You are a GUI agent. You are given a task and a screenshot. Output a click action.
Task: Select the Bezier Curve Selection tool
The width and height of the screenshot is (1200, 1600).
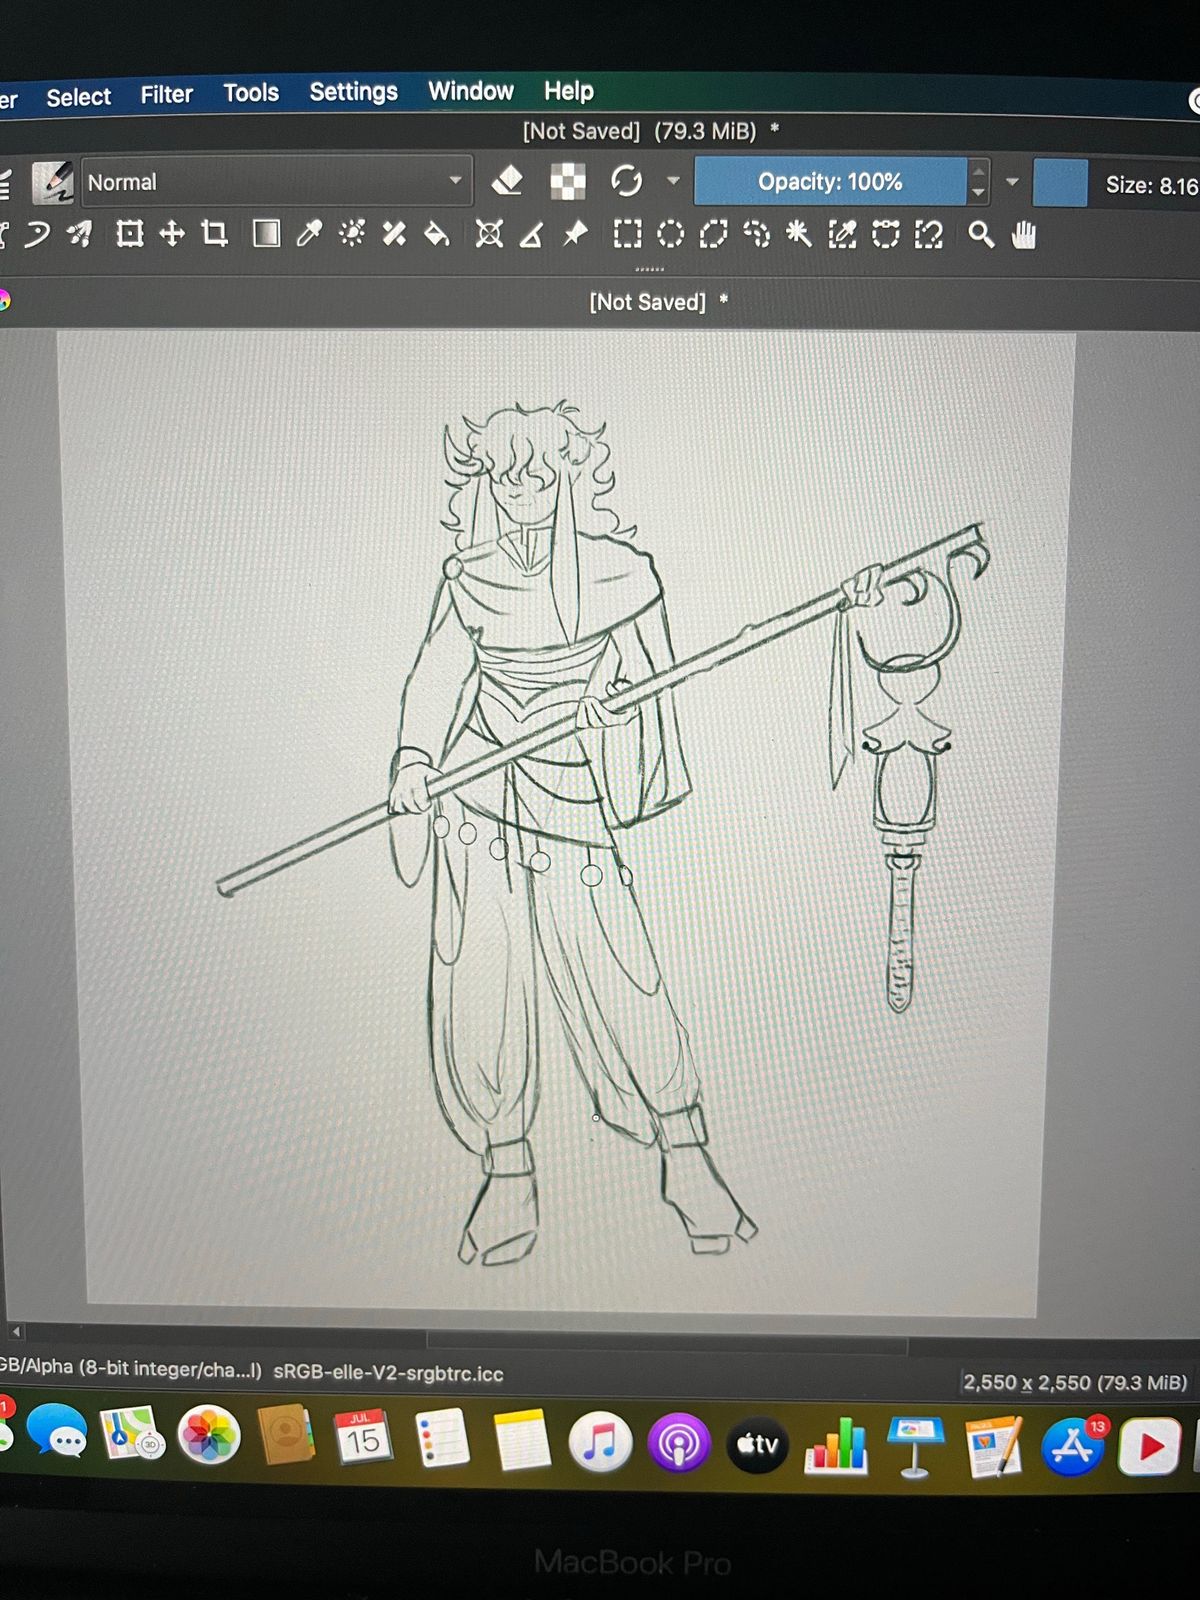886,235
